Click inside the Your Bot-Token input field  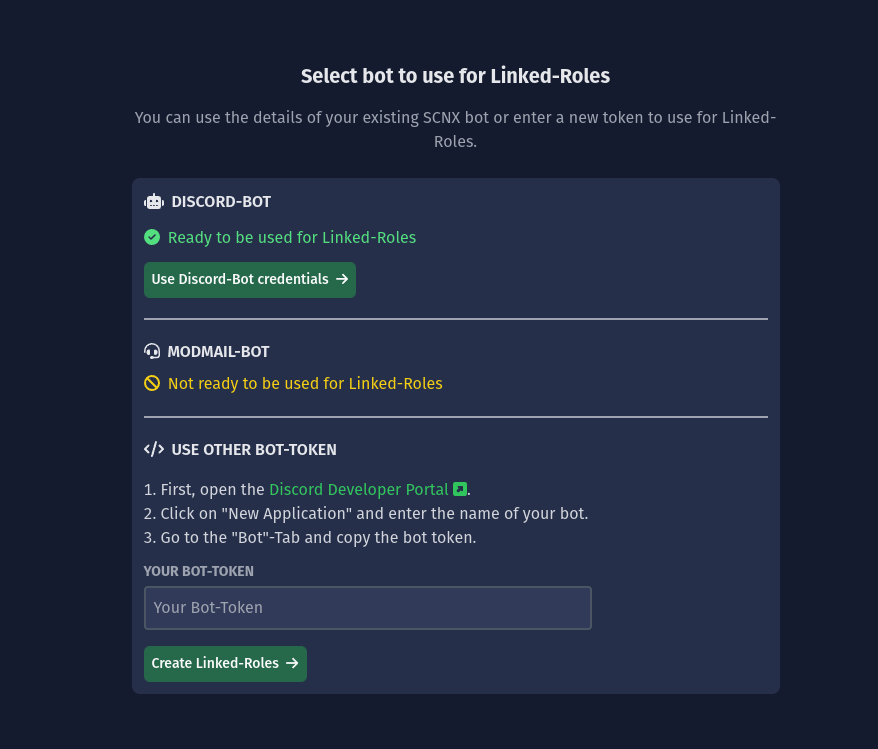pos(367,607)
